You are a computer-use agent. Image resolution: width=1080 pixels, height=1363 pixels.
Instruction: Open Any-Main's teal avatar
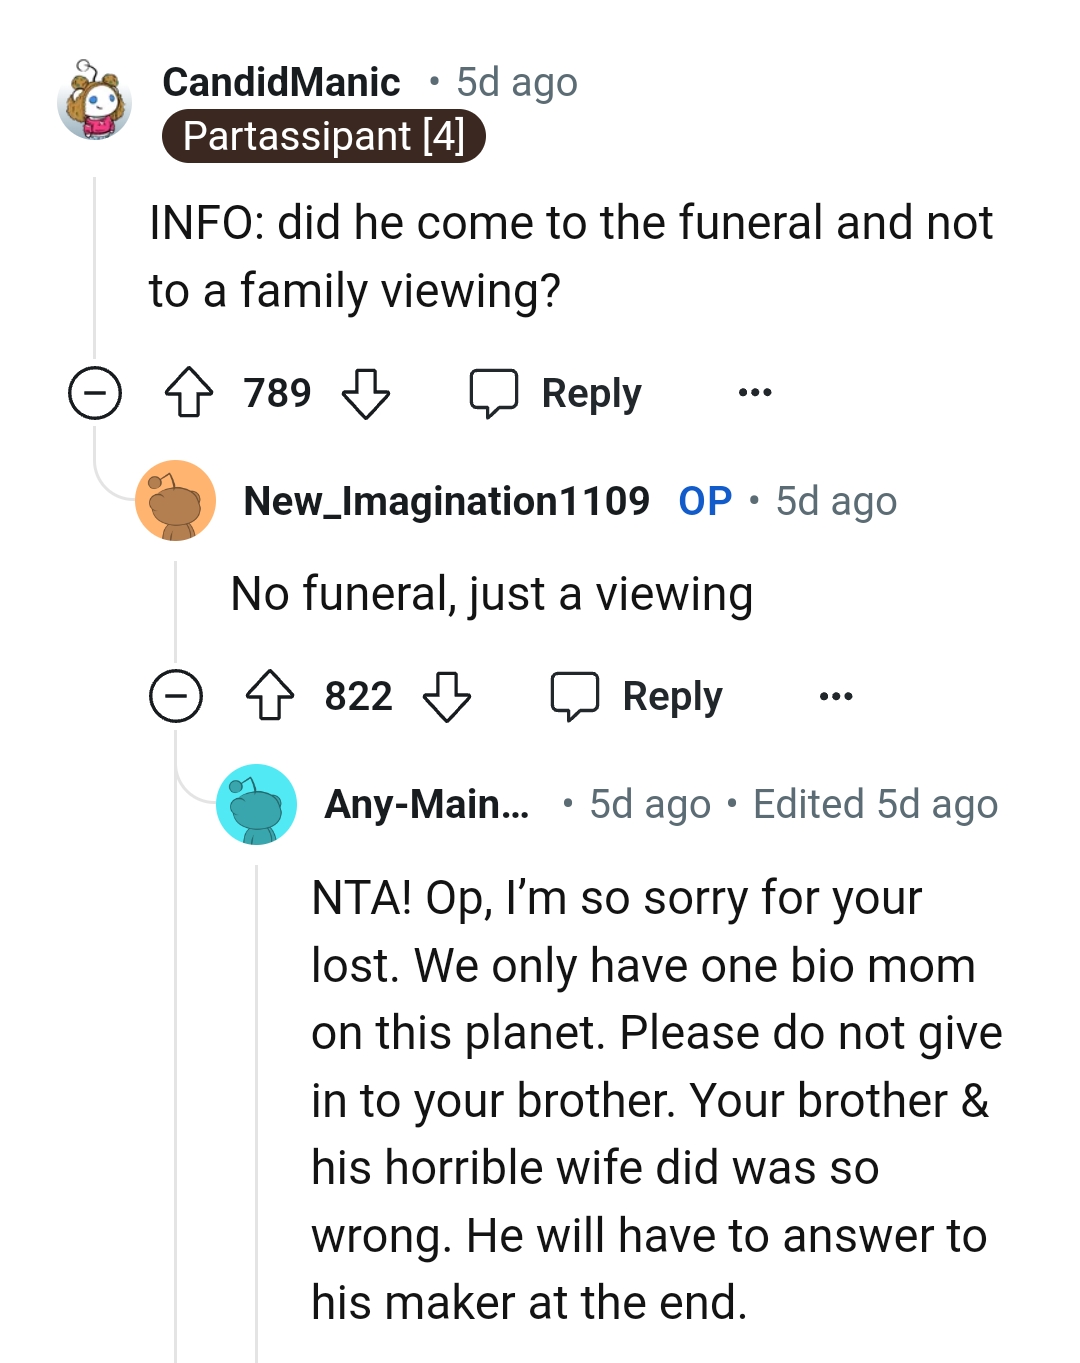point(256,803)
